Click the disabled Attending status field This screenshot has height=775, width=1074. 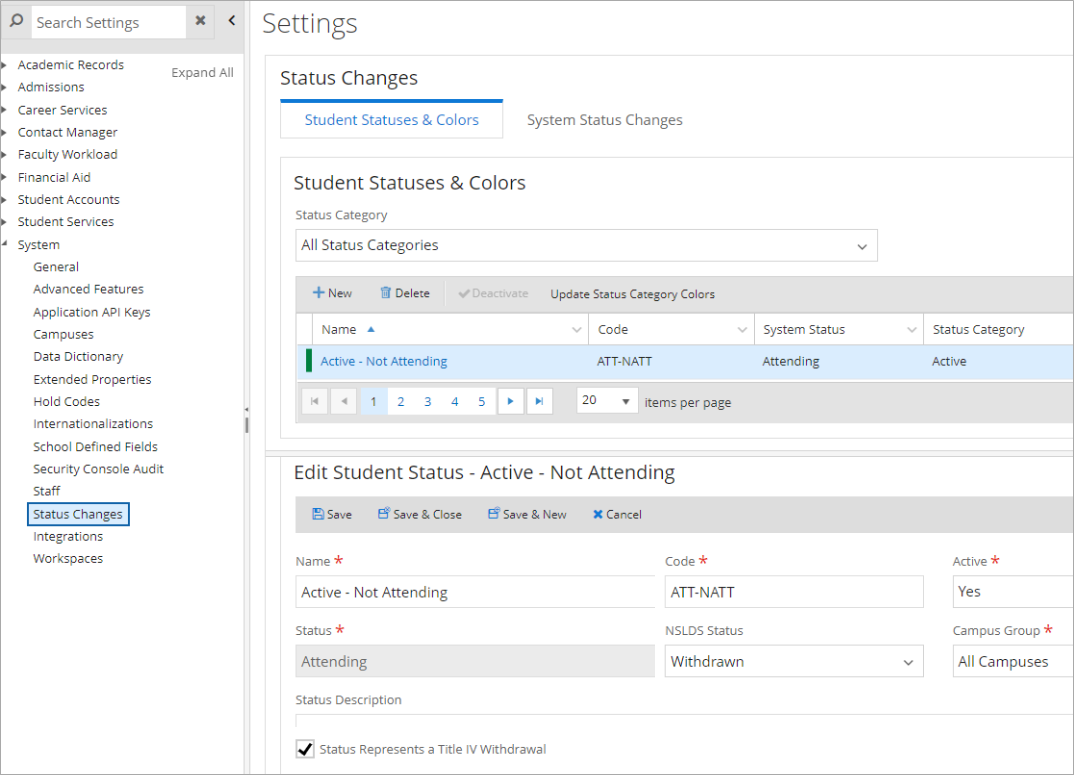click(475, 661)
